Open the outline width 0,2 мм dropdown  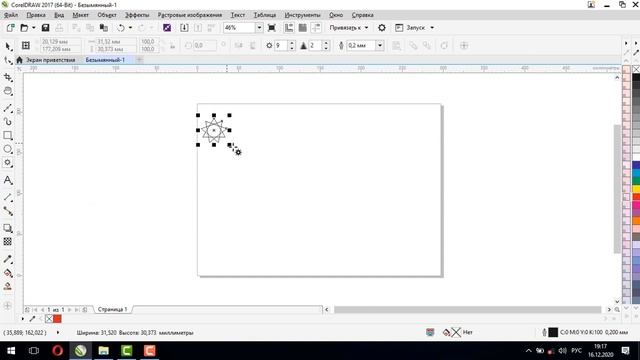pyautogui.click(x=380, y=45)
